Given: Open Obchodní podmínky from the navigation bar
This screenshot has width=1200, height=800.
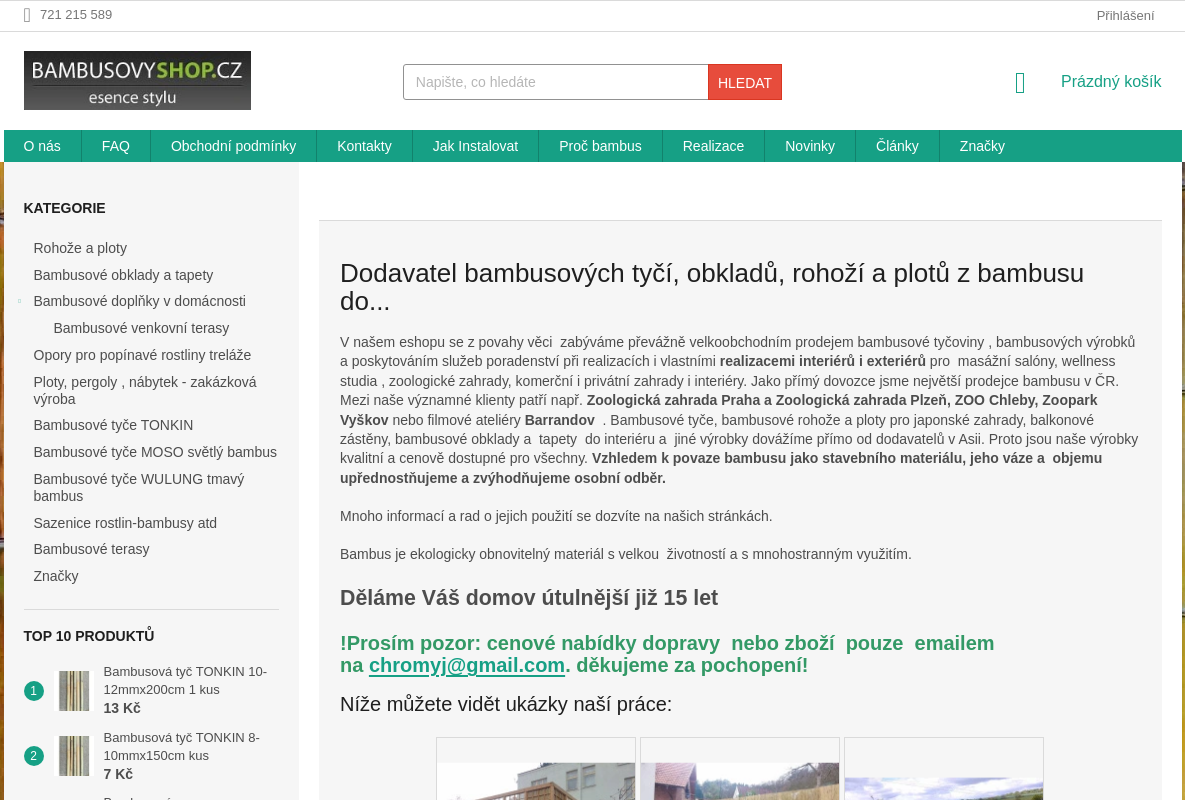Looking at the screenshot, I should coord(233,146).
